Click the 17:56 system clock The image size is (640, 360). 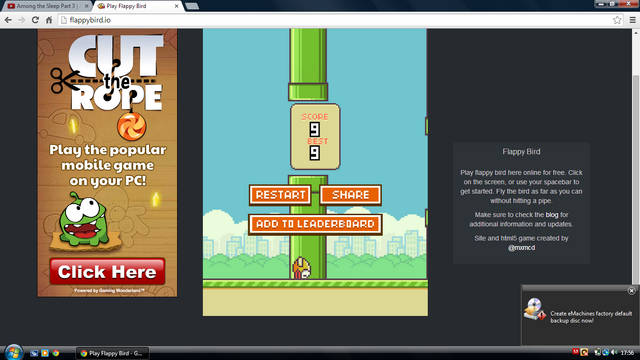pos(627,352)
